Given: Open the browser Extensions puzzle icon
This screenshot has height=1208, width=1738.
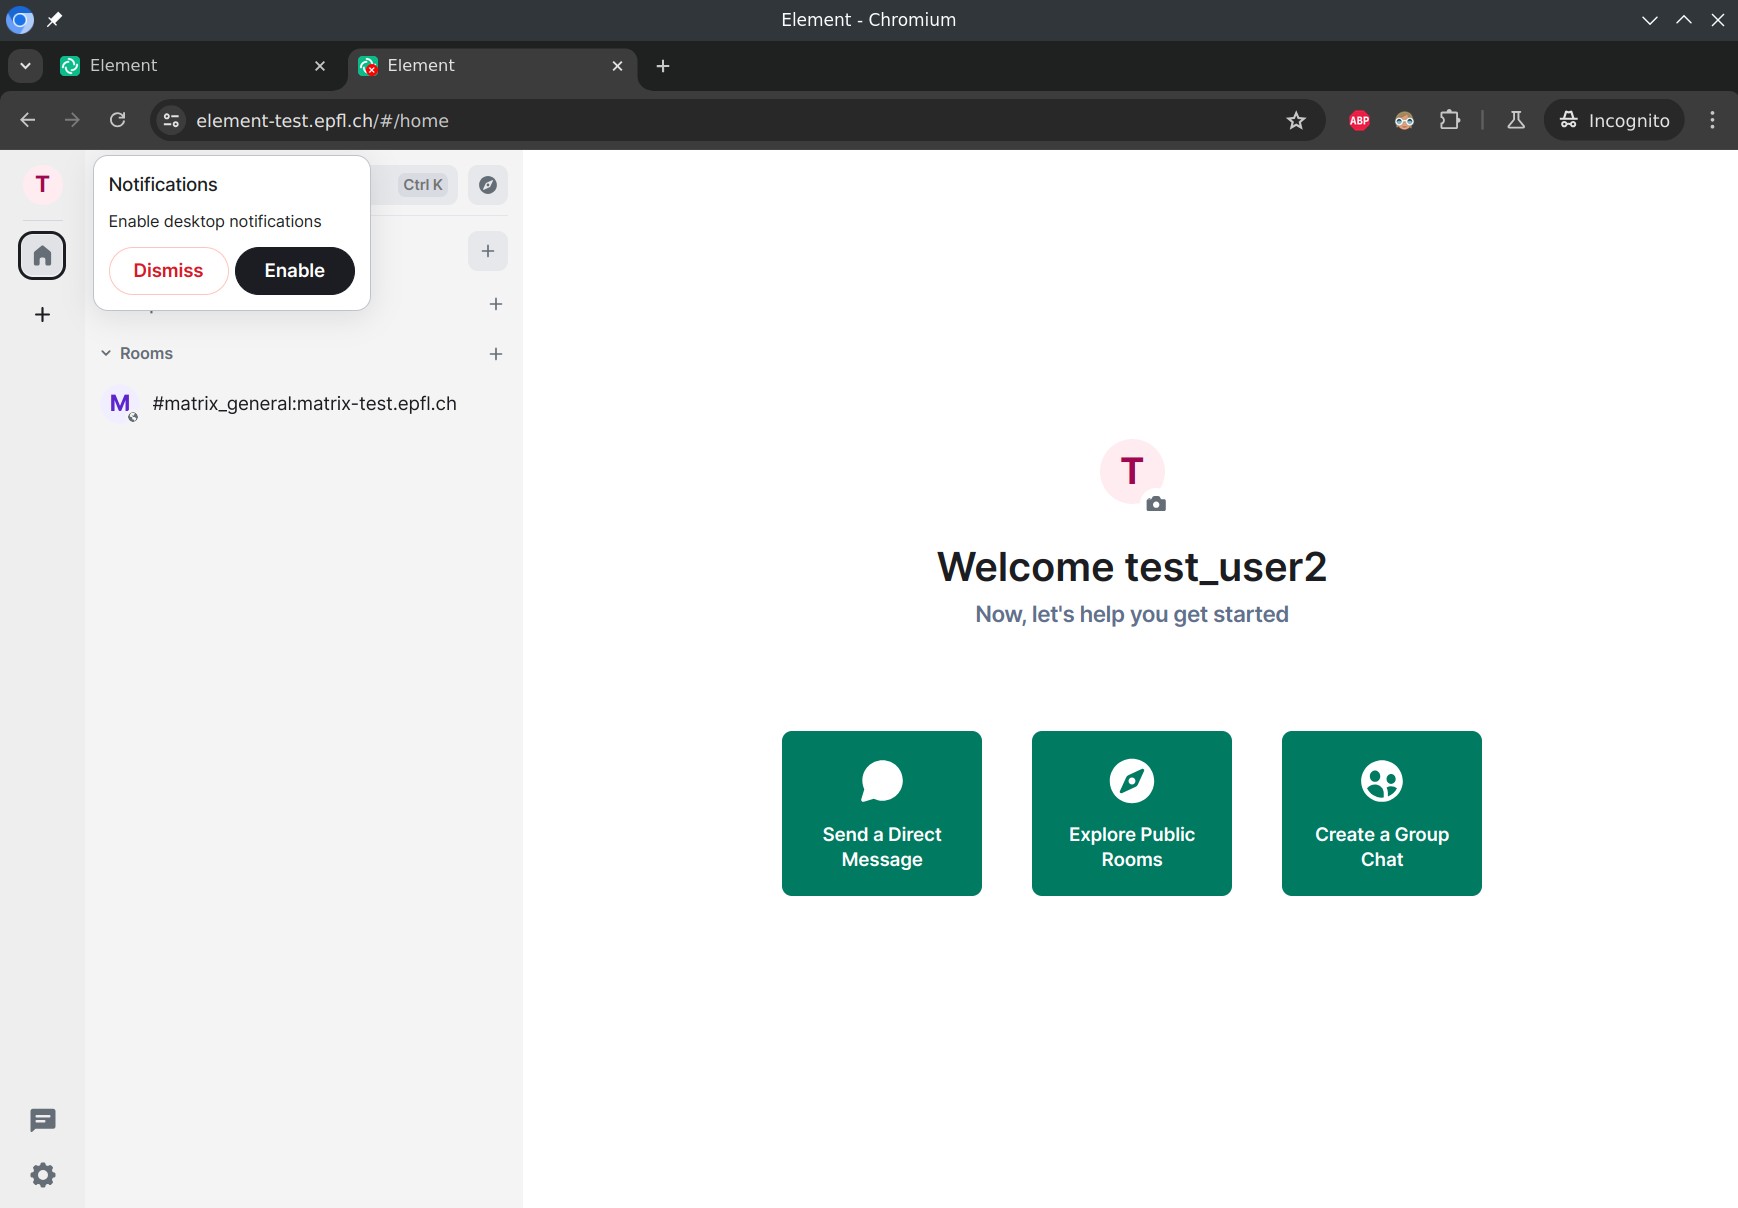Looking at the screenshot, I should click(x=1449, y=121).
